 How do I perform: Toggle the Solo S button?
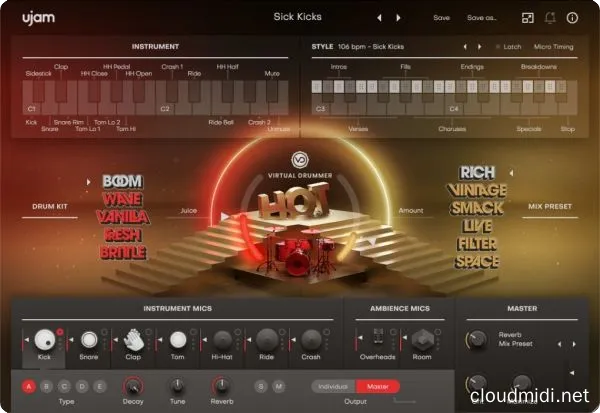pos(262,386)
